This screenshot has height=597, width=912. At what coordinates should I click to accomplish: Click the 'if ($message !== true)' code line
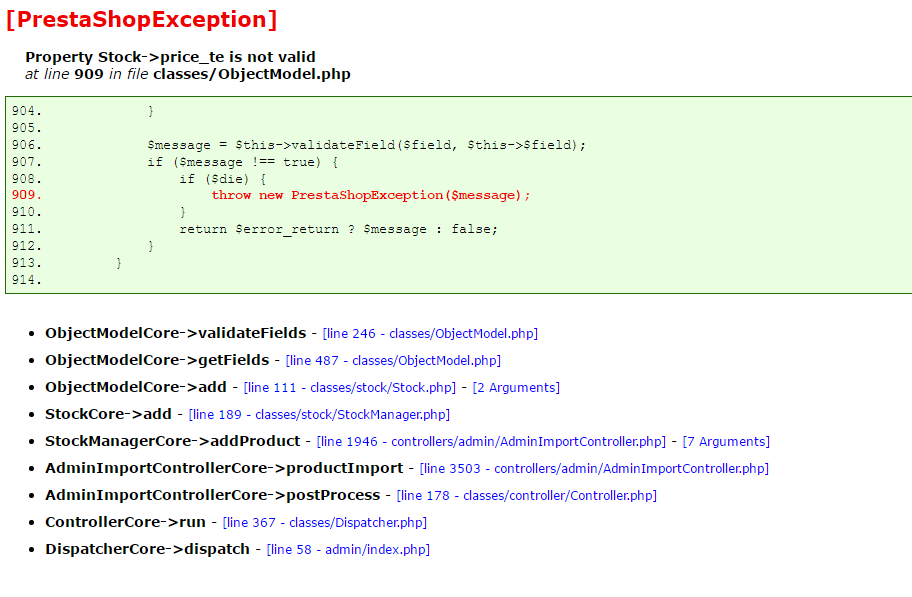[243, 162]
